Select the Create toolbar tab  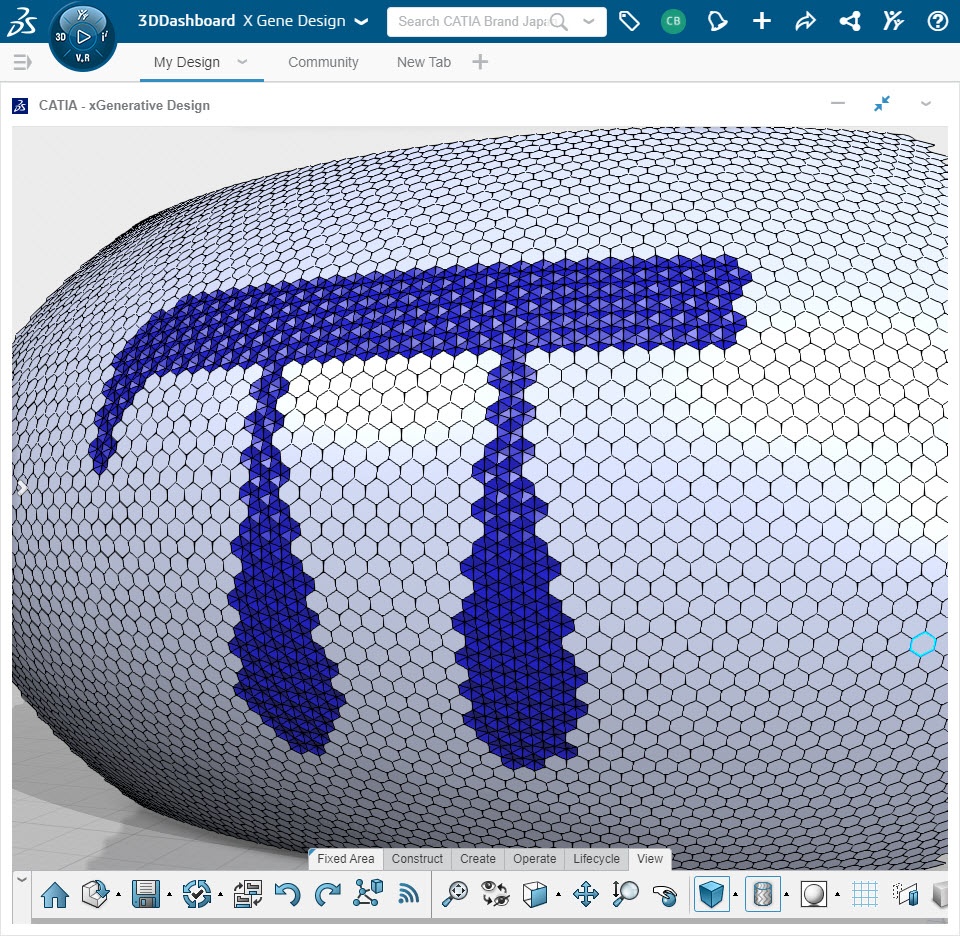click(478, 859)
